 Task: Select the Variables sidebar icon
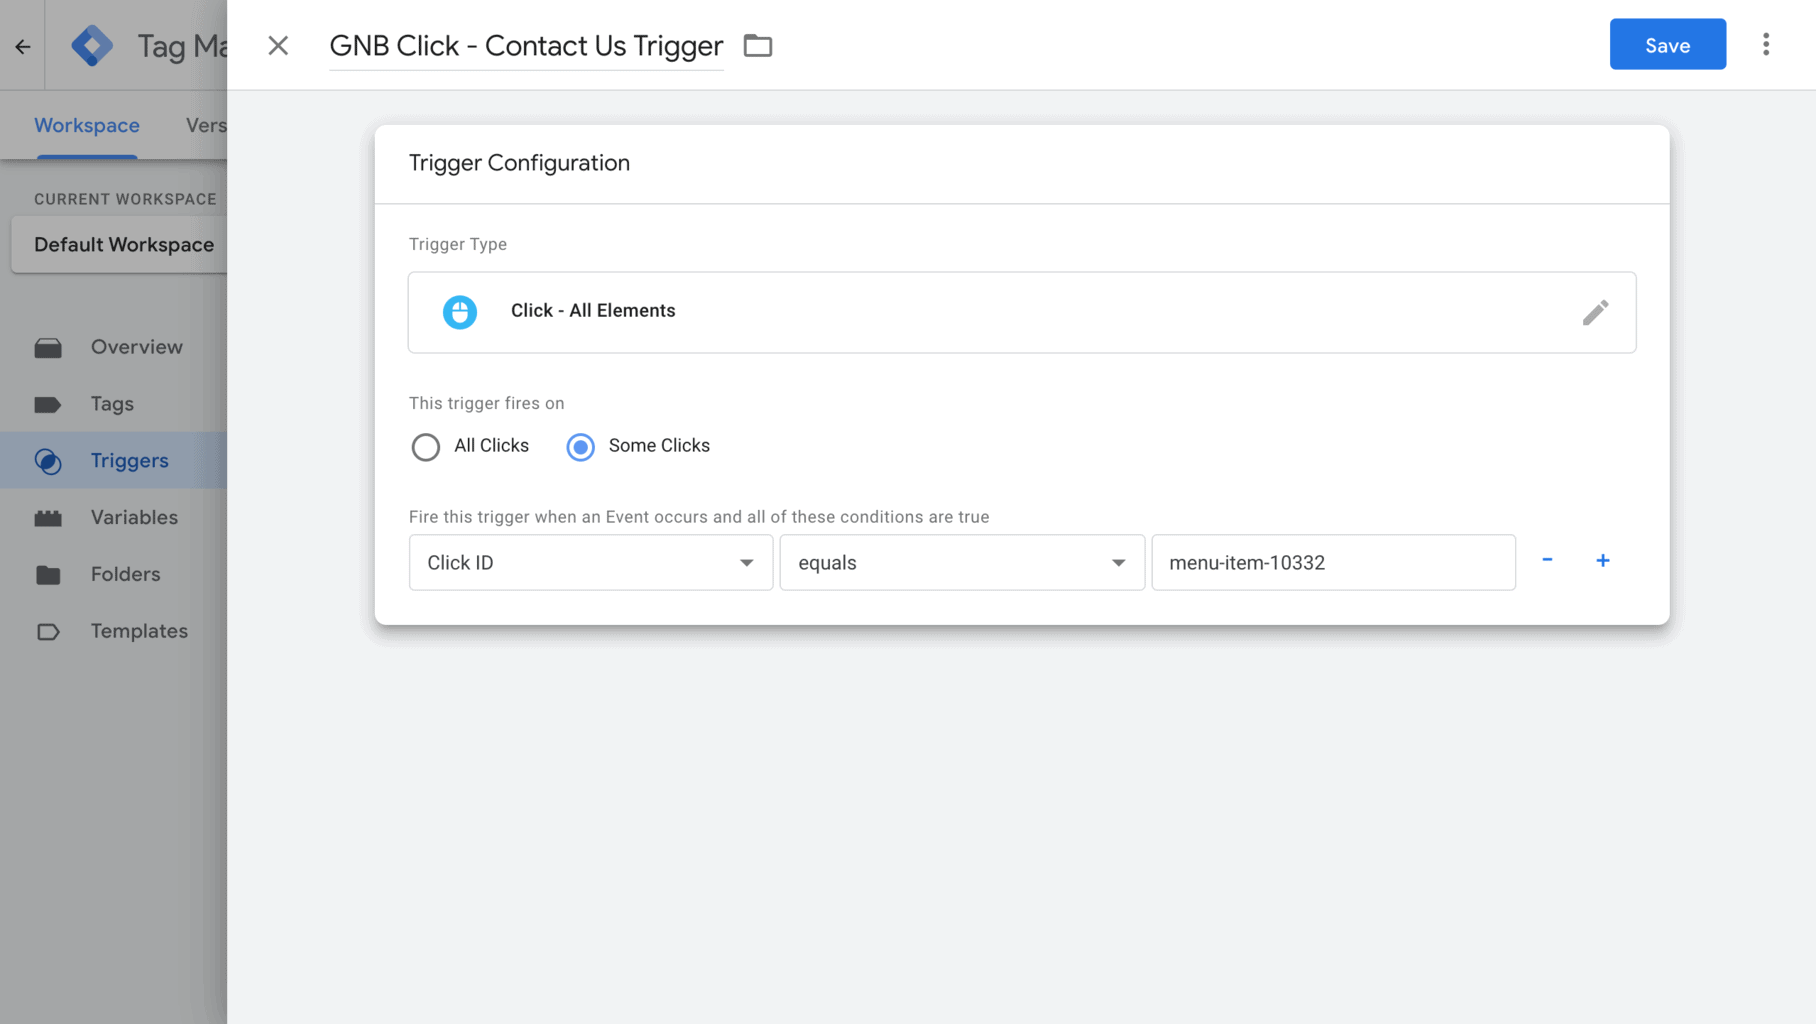click(49, 517)
